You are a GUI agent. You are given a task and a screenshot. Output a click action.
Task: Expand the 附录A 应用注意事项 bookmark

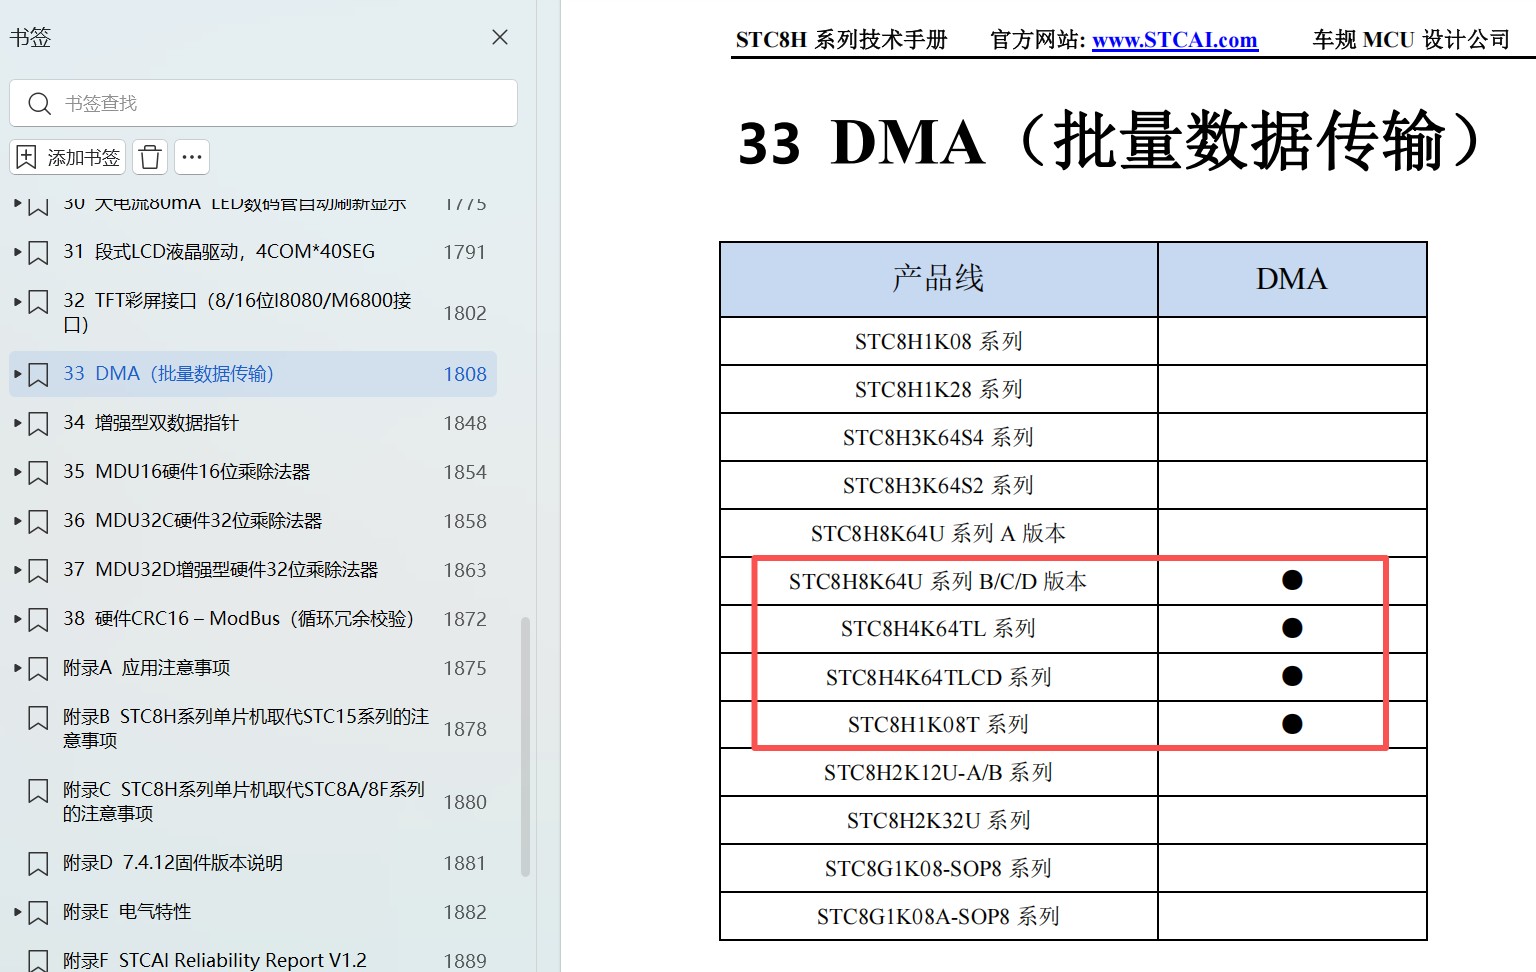coord(17,668)
